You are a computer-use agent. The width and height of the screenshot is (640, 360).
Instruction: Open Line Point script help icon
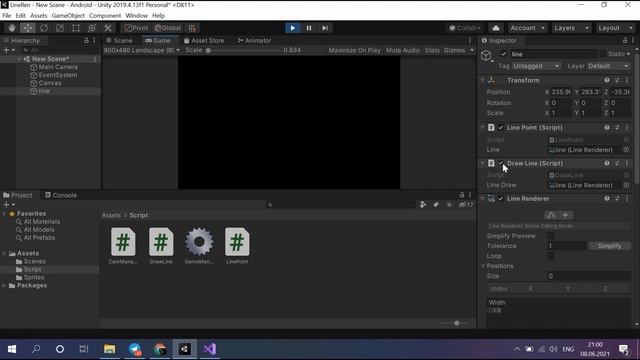pos(607,127)
